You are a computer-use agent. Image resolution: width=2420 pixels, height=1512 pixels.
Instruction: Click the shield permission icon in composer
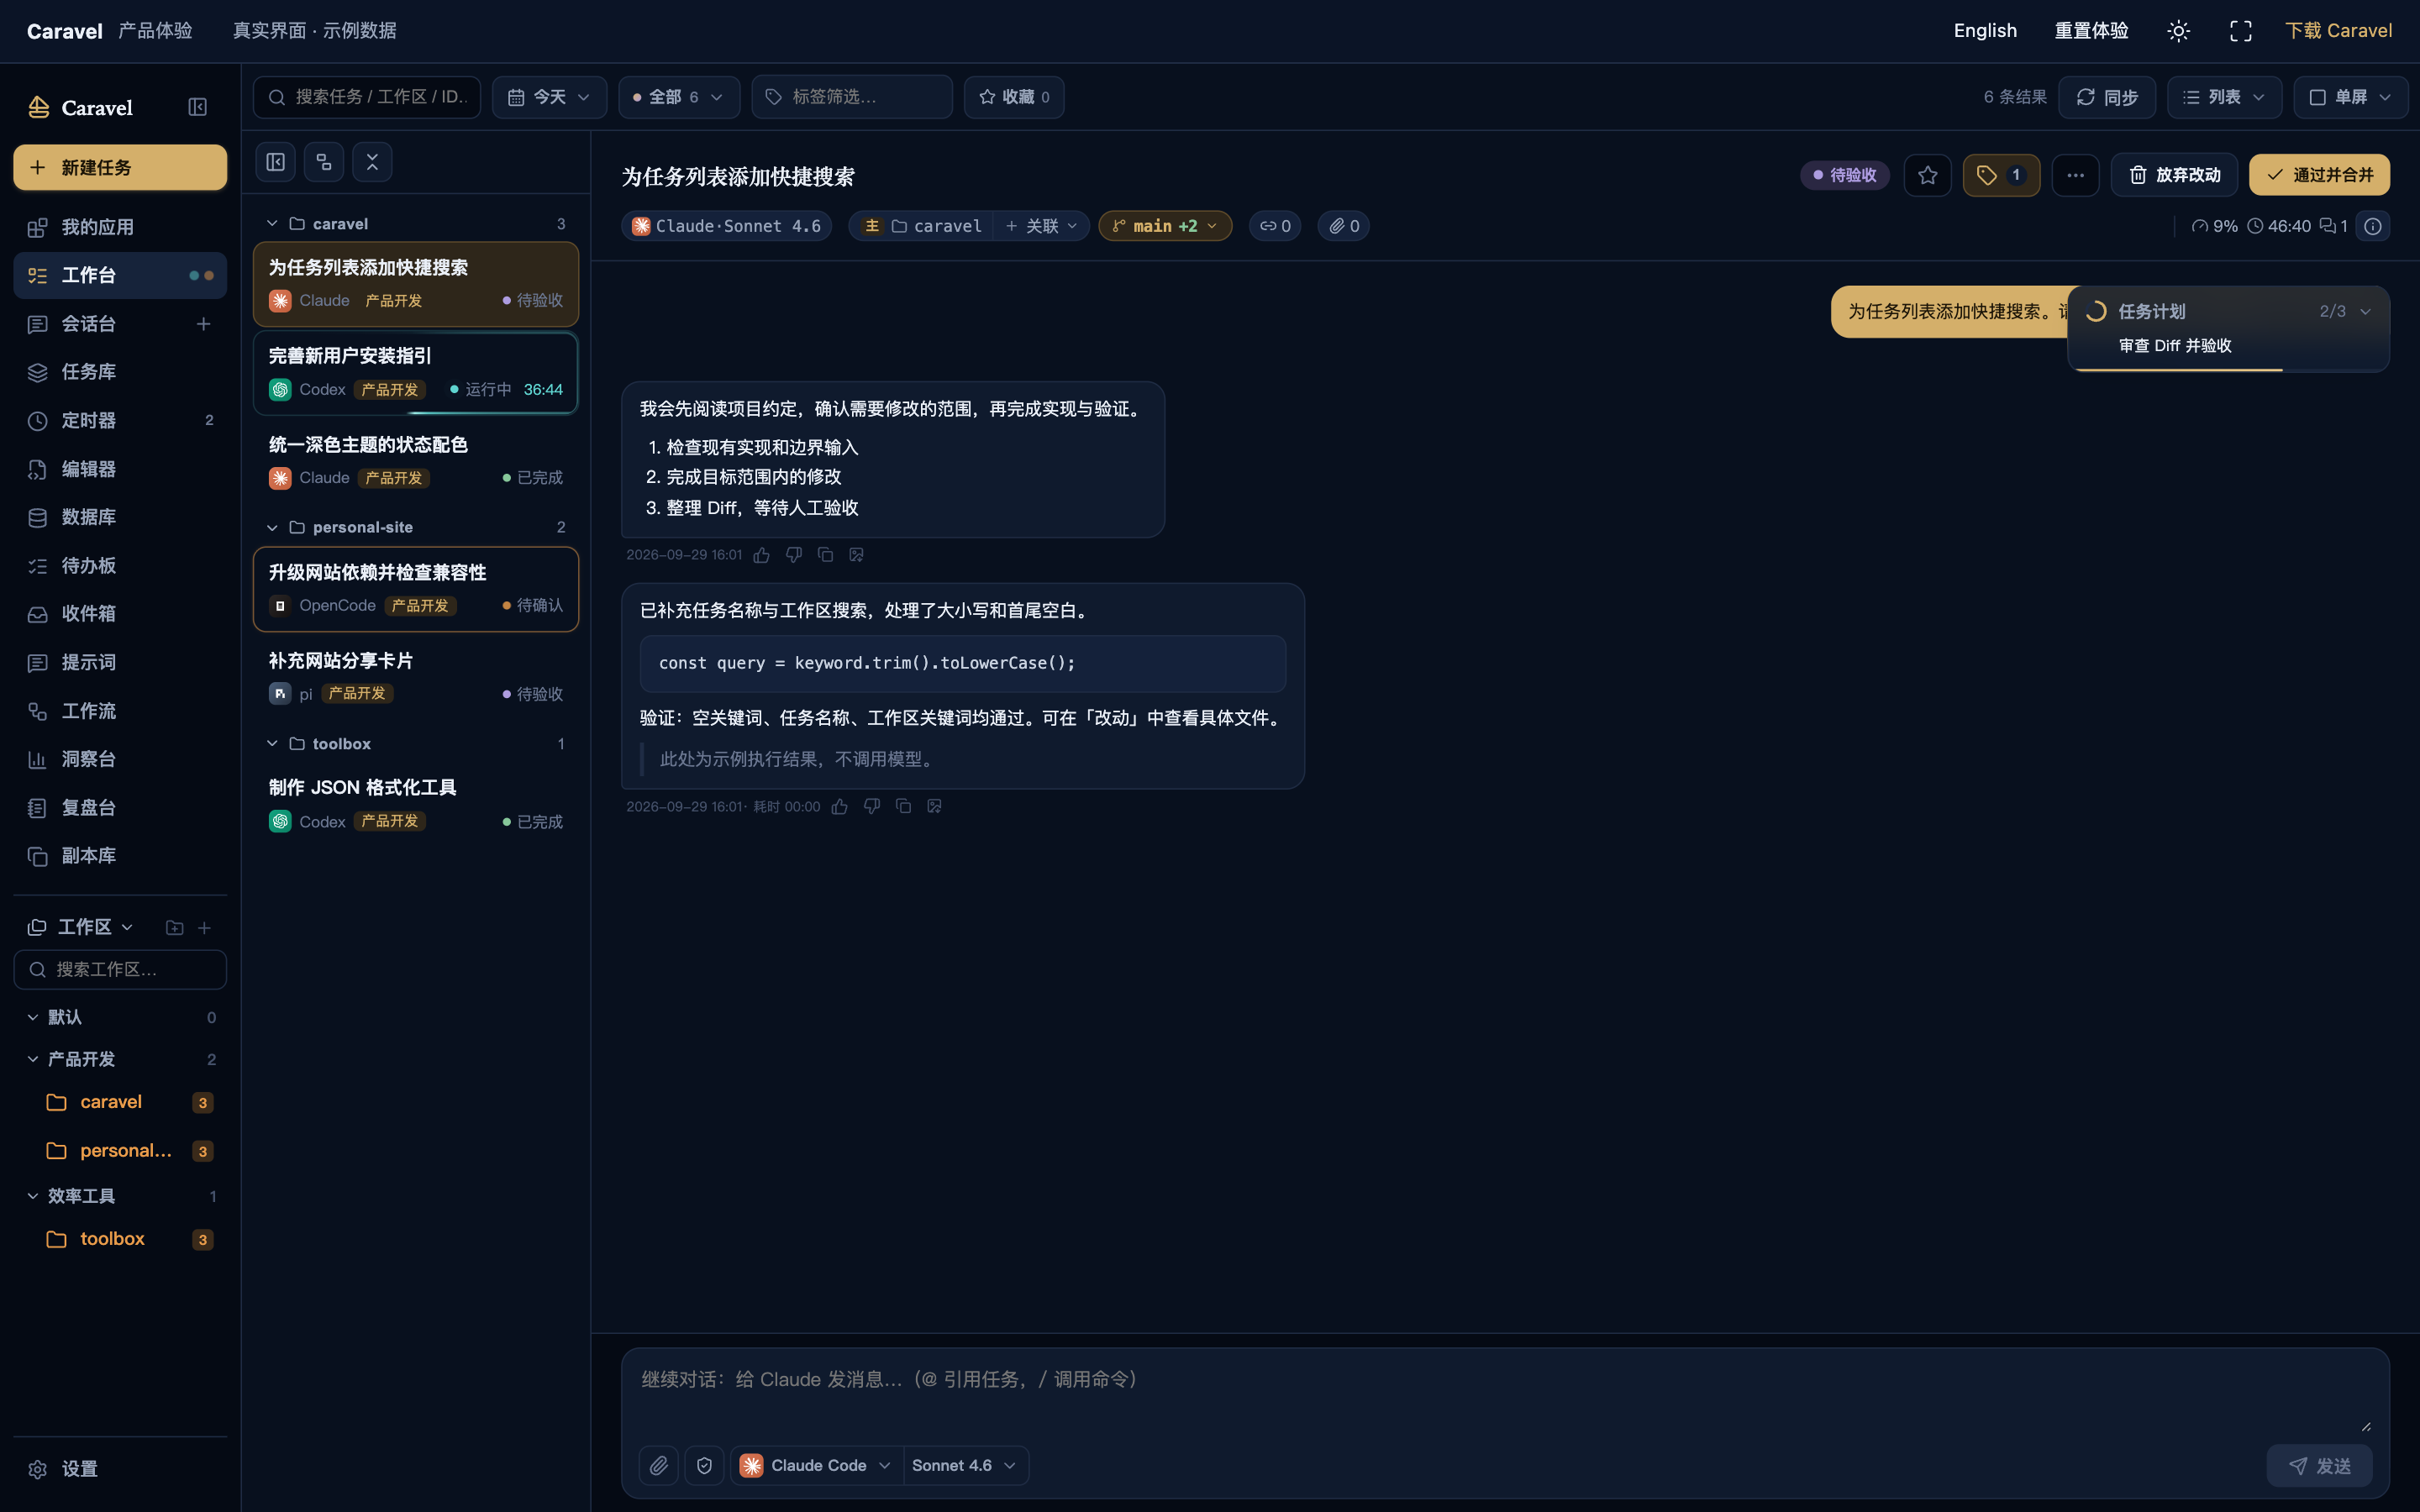704,1465
